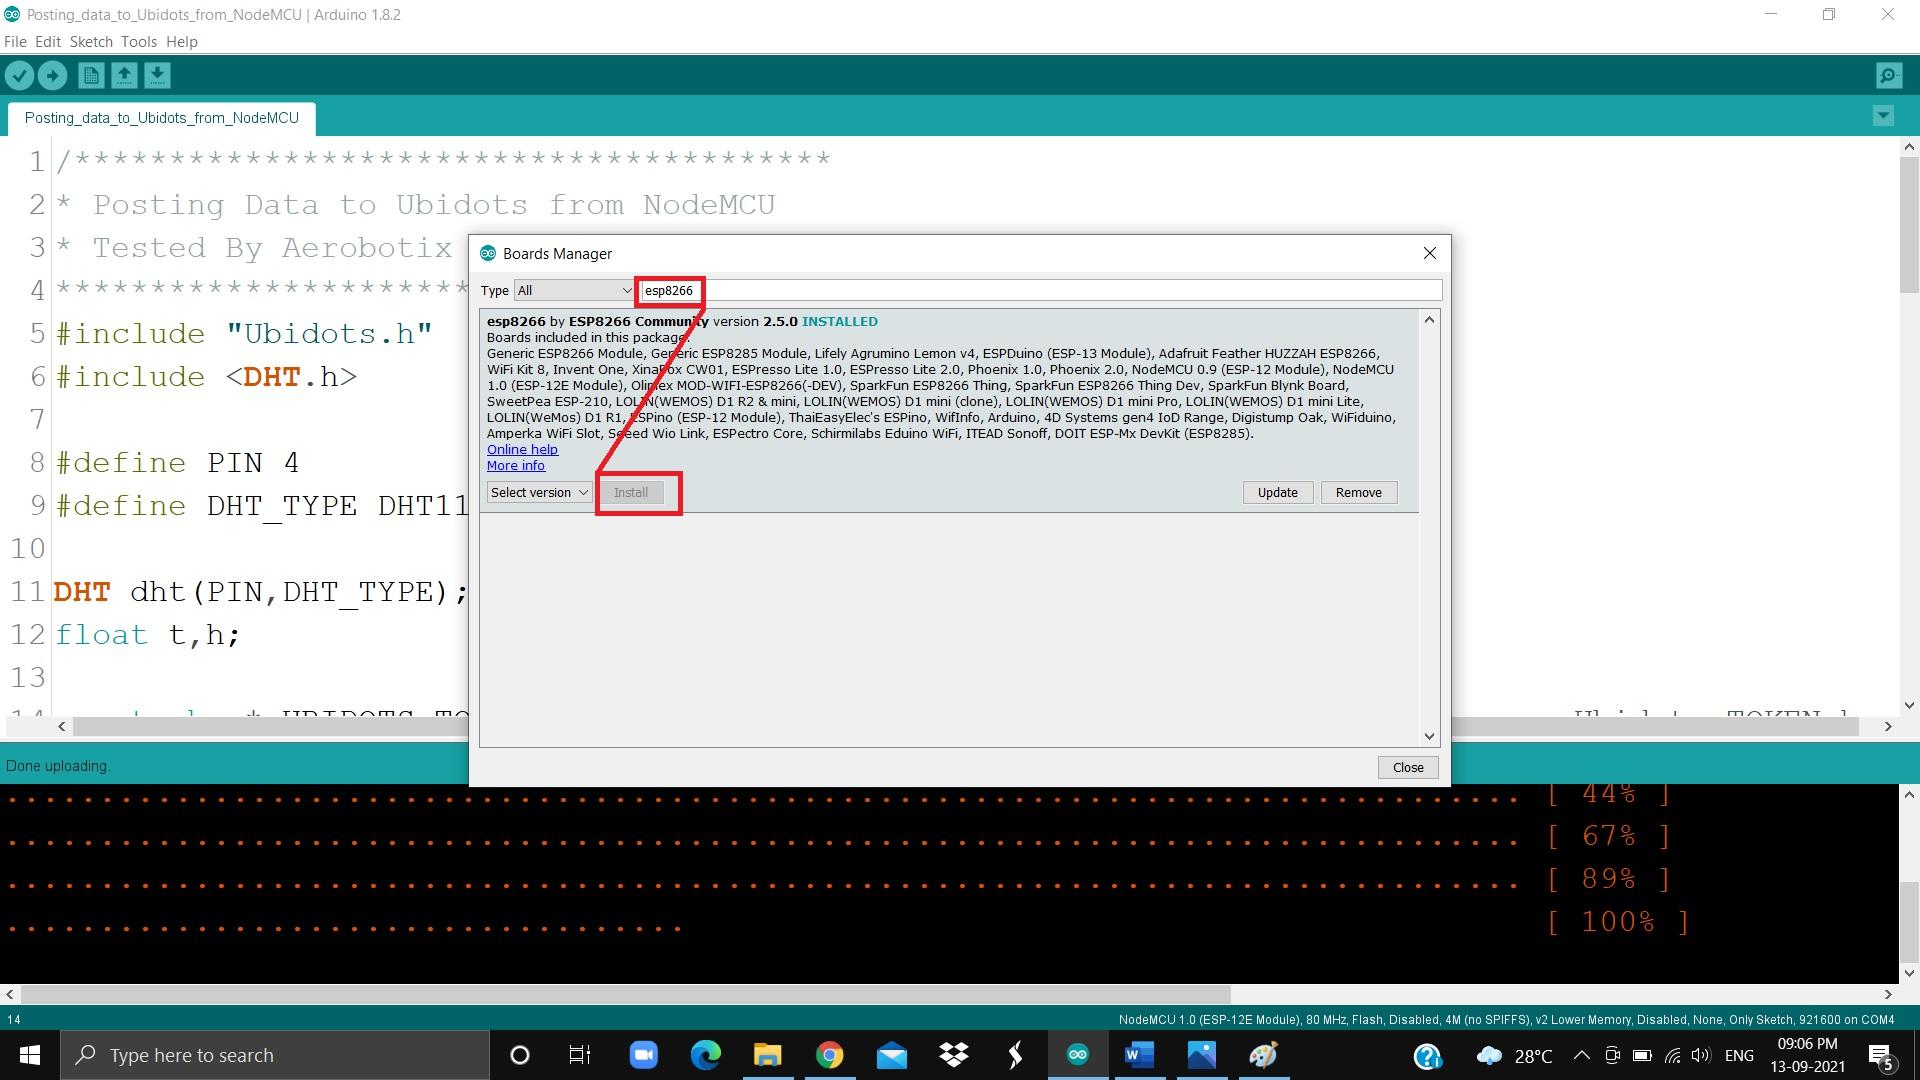Click the Update button for esp8266
This screenshot has width=1920, height=1080.
tap(1277, 493)
